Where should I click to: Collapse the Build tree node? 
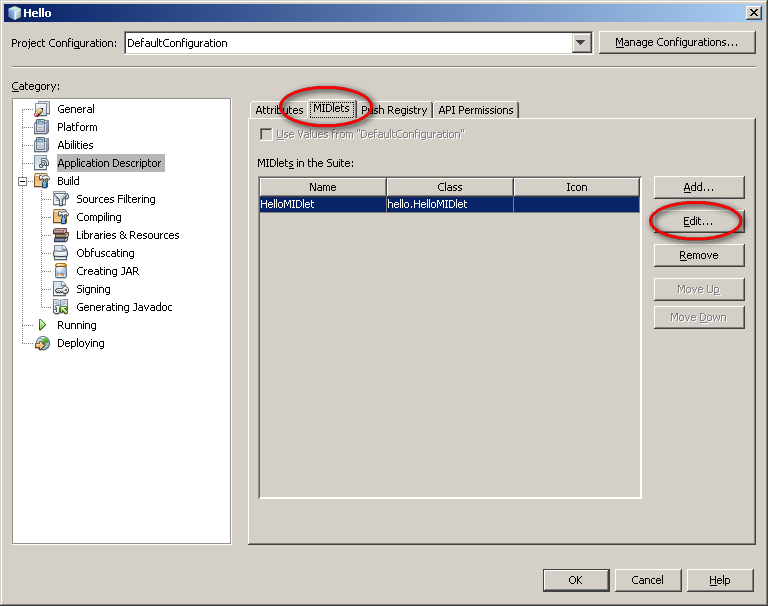[23, 181]
